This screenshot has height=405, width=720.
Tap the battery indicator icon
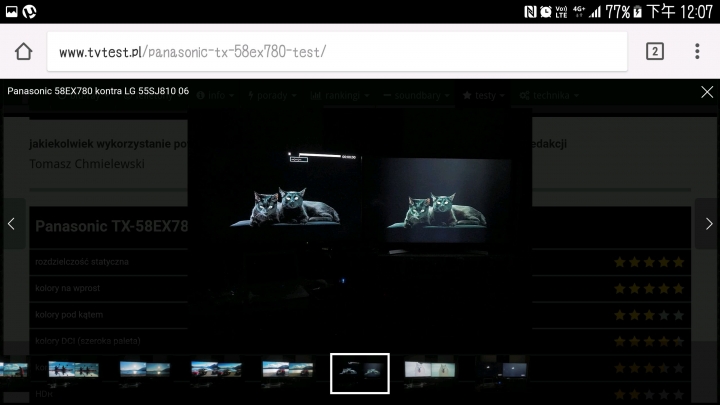pos(637,11)
